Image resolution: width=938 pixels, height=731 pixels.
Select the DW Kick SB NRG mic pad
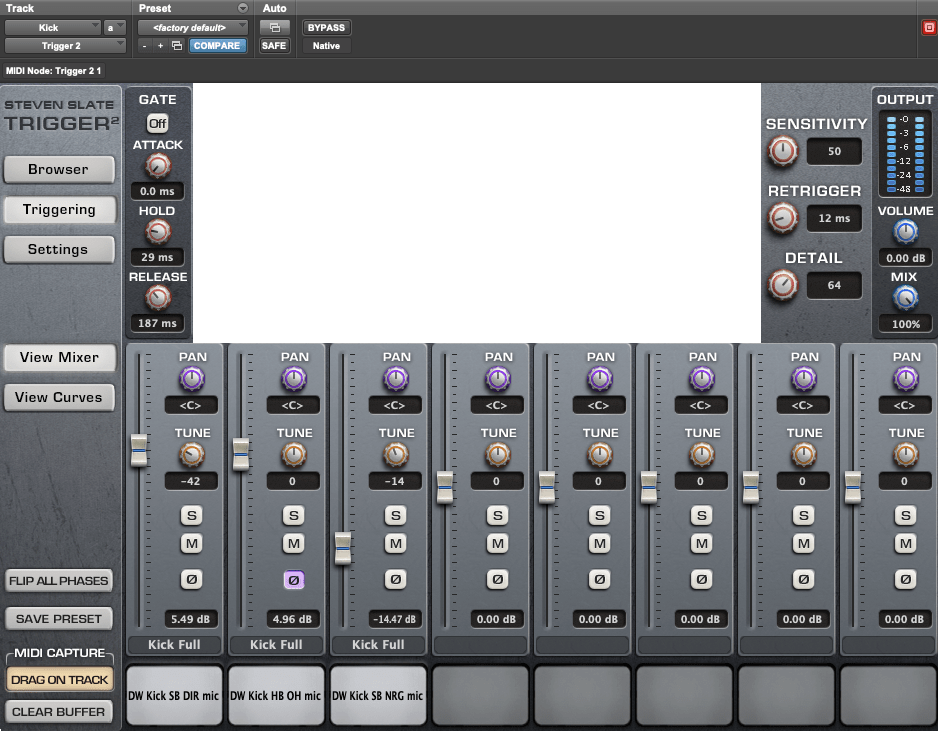tap(378, 695)
